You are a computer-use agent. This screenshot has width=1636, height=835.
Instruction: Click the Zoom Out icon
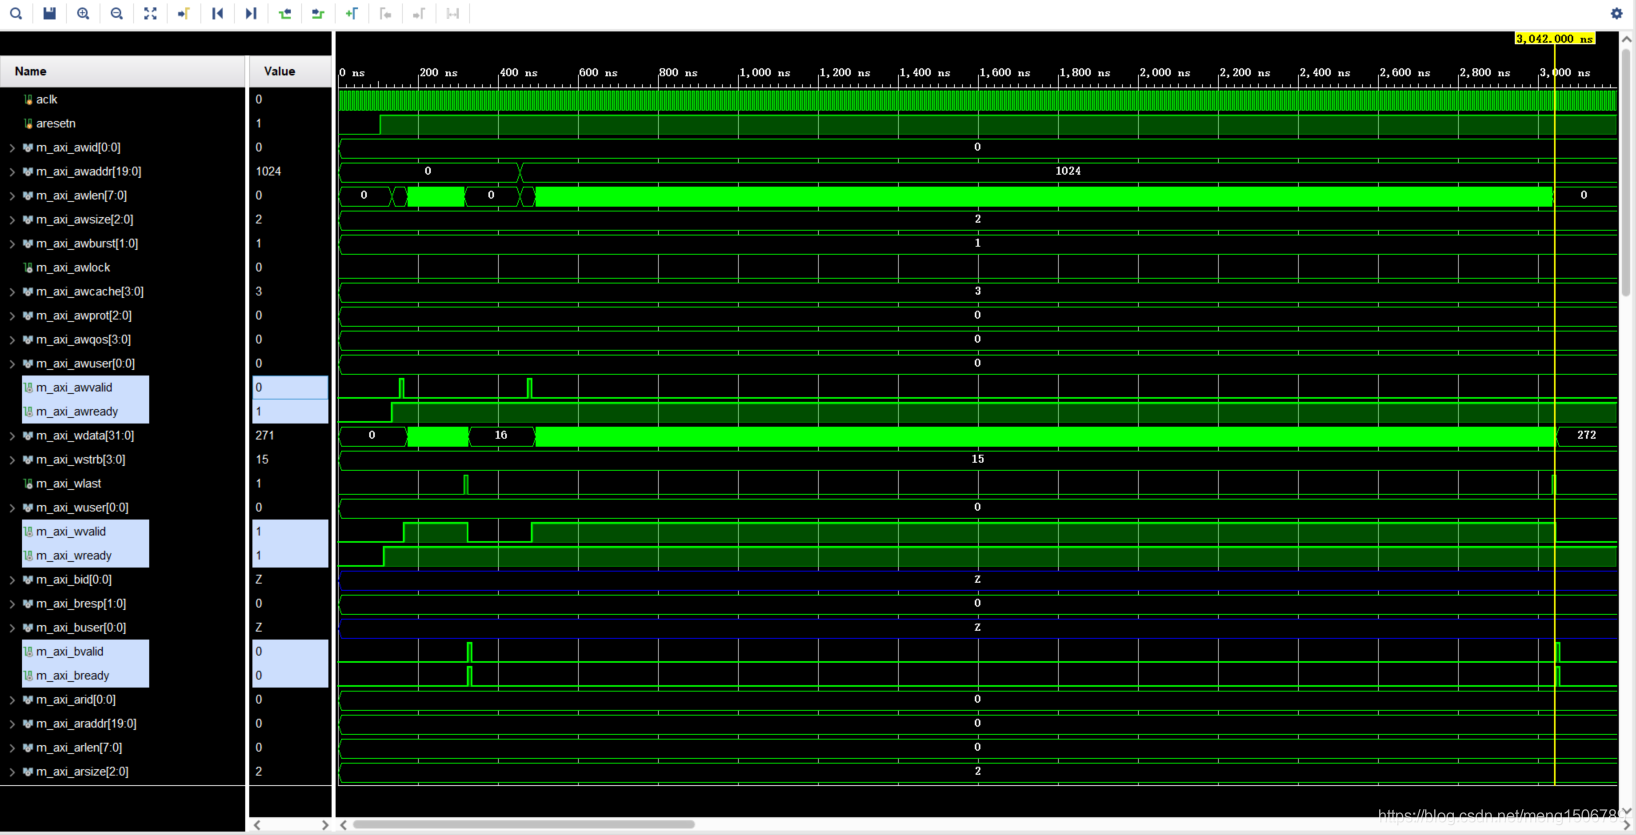pyautogui.click(x=117, y=14)
